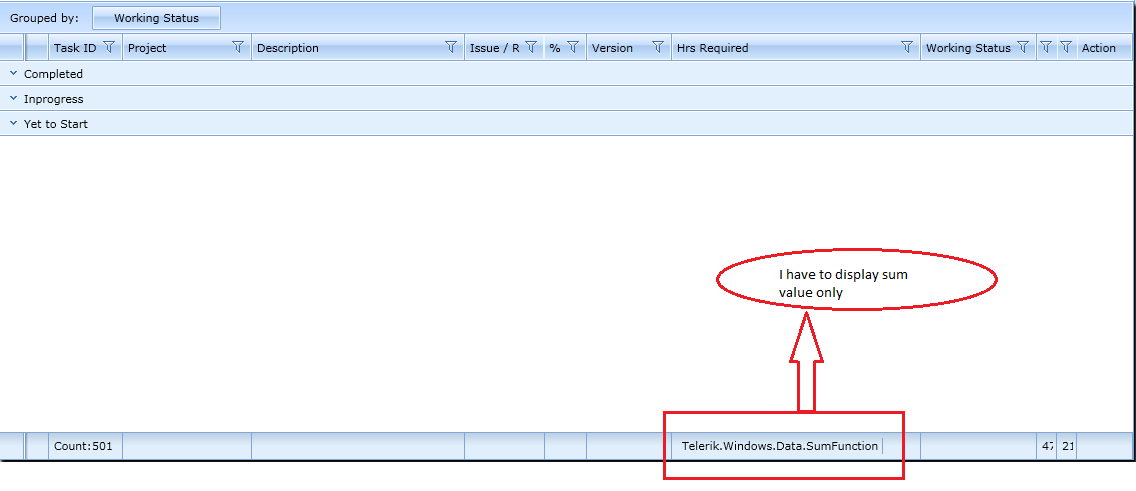Screen dimensions: 1136x491
Task: Open the Task ID column filter
Action: (x=109, y=47)
